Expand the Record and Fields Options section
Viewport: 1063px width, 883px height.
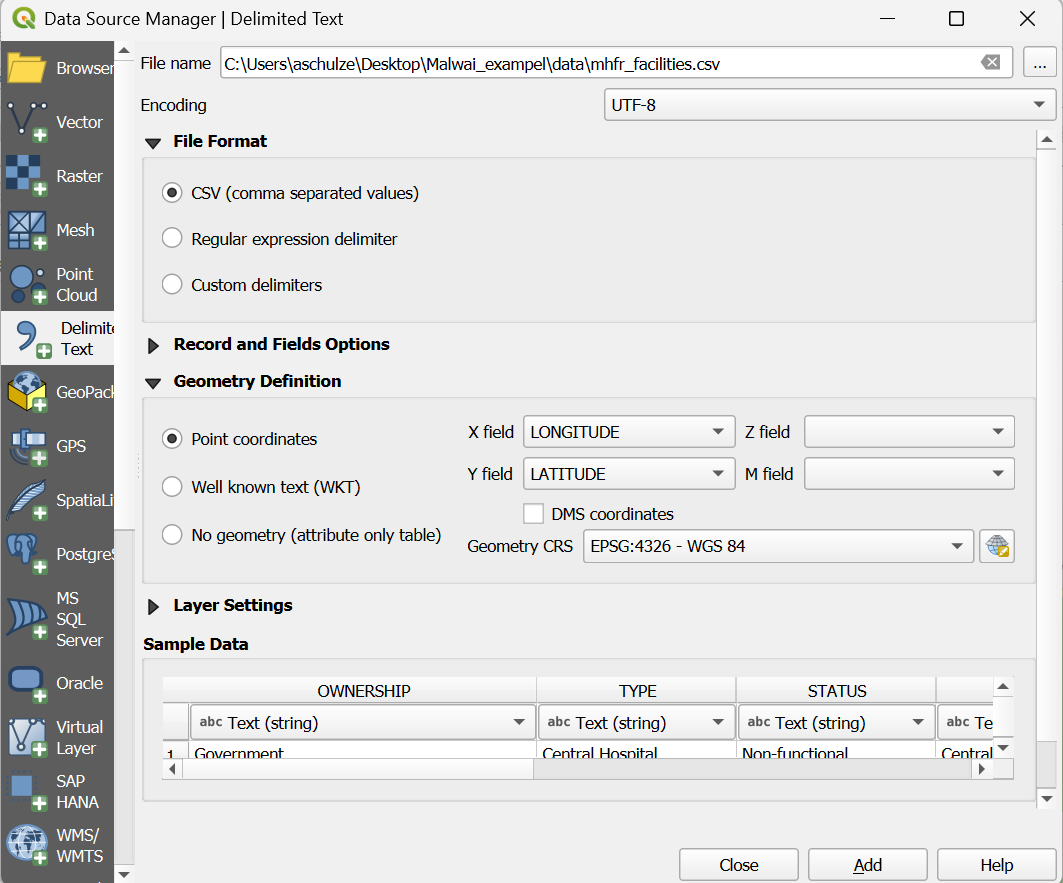pos(154,345)
